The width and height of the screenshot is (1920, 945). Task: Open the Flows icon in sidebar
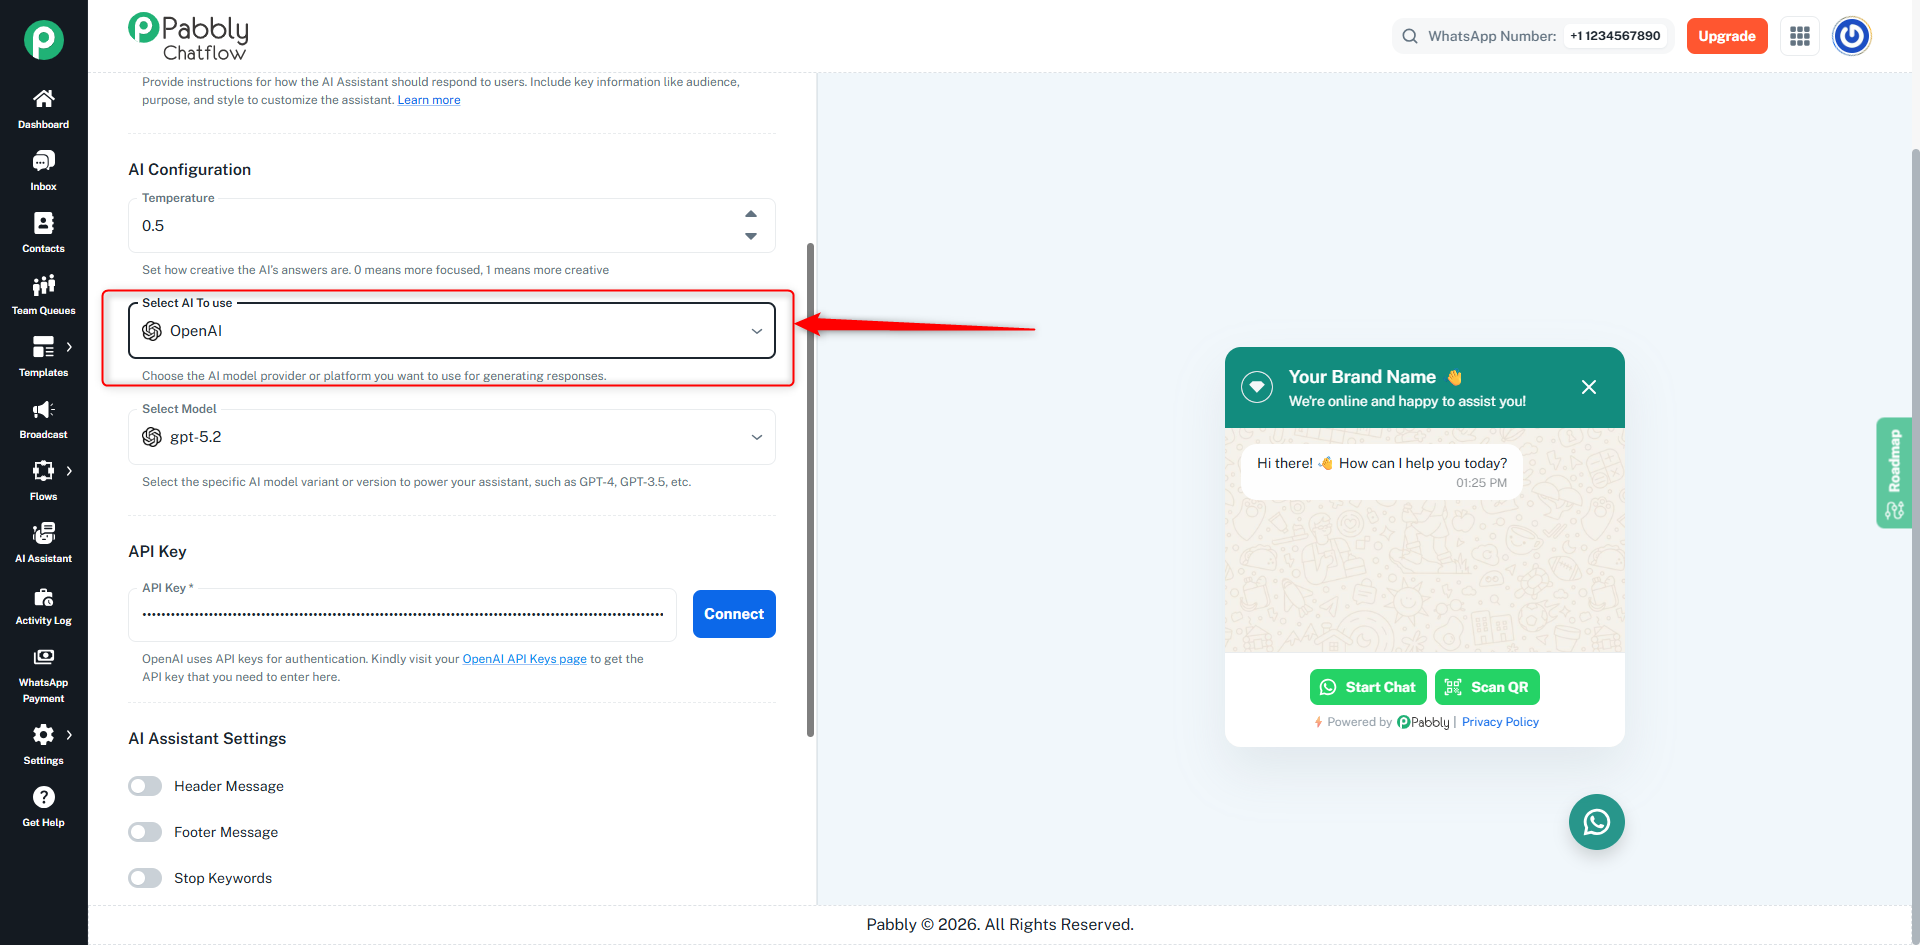(43, 471)
